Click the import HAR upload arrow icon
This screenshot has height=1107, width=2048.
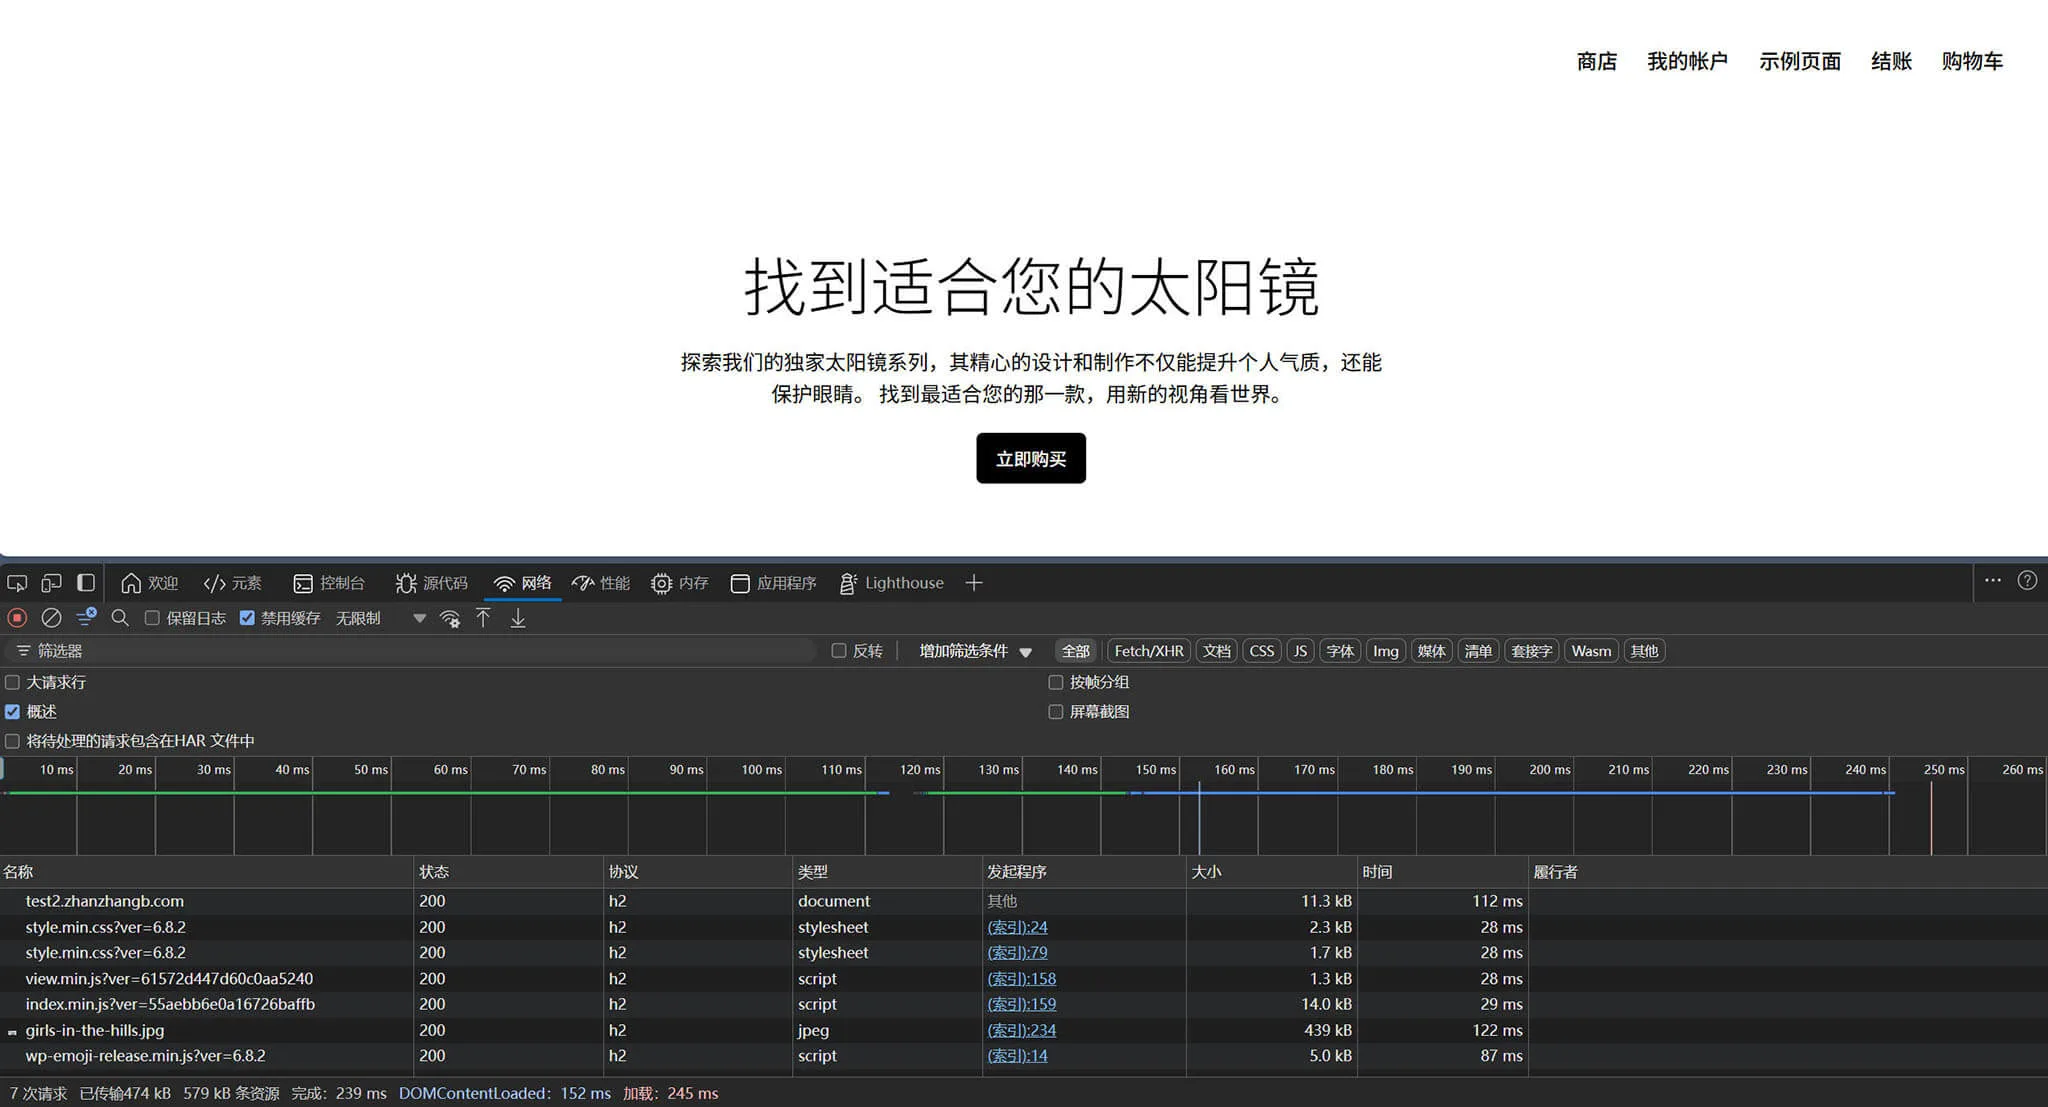[483, 618]
